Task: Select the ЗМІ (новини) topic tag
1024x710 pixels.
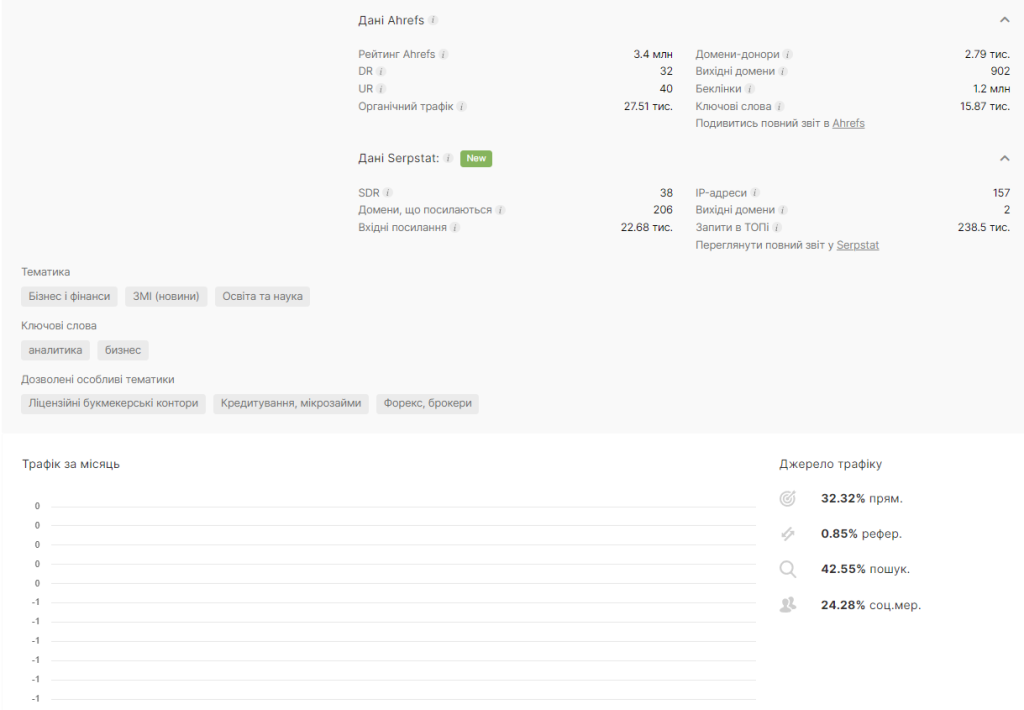Action: [x=167, y=297]
